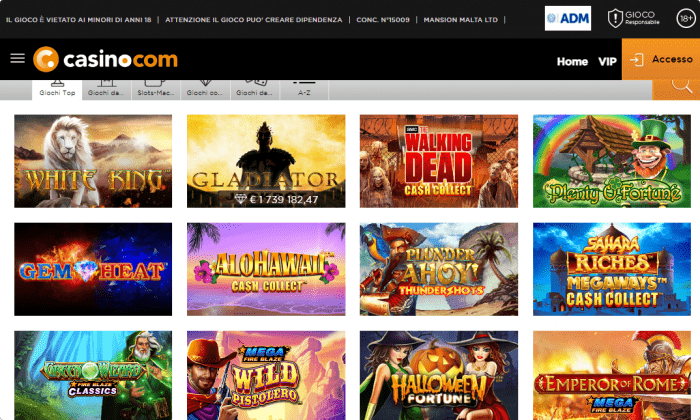Select the Giochi co.. tab

pos(205,90)
